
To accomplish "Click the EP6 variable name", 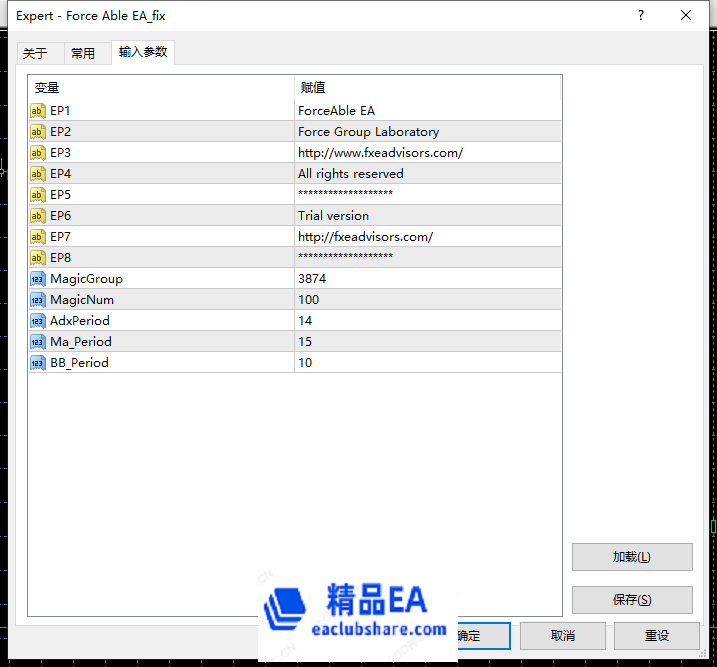I will pos(60,216).
